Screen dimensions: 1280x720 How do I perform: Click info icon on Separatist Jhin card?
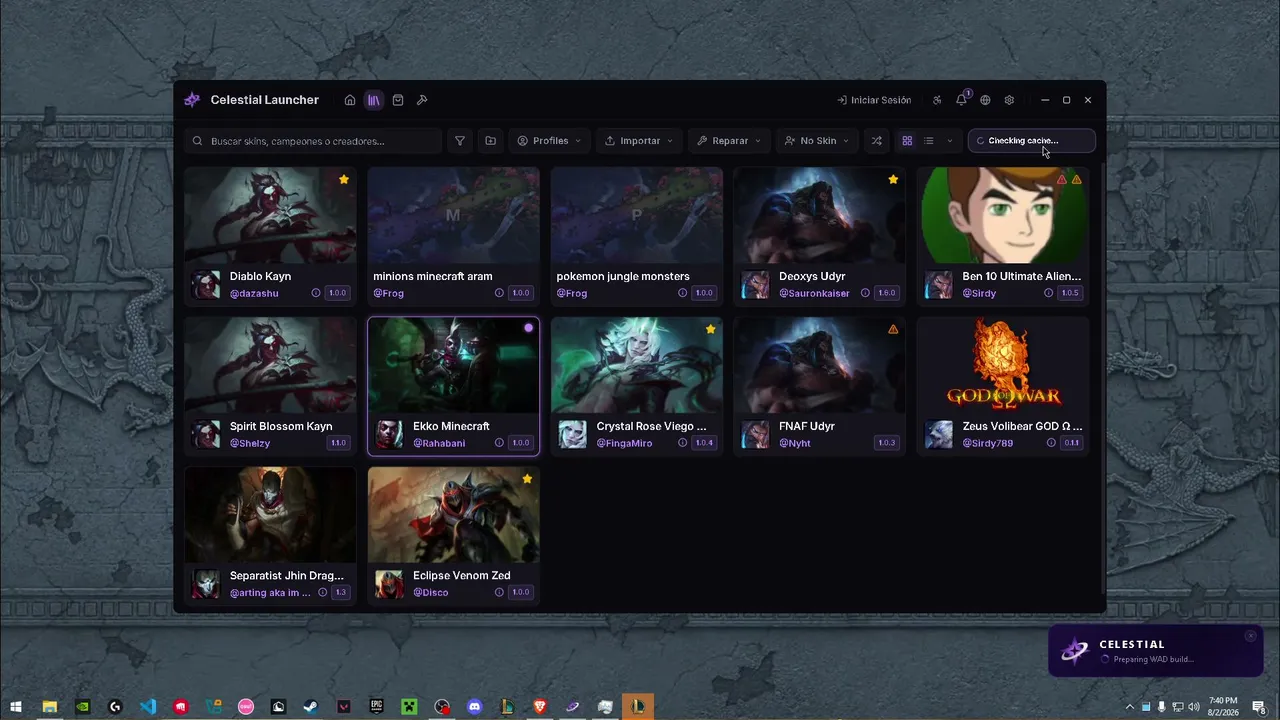[x=322, y=593]
